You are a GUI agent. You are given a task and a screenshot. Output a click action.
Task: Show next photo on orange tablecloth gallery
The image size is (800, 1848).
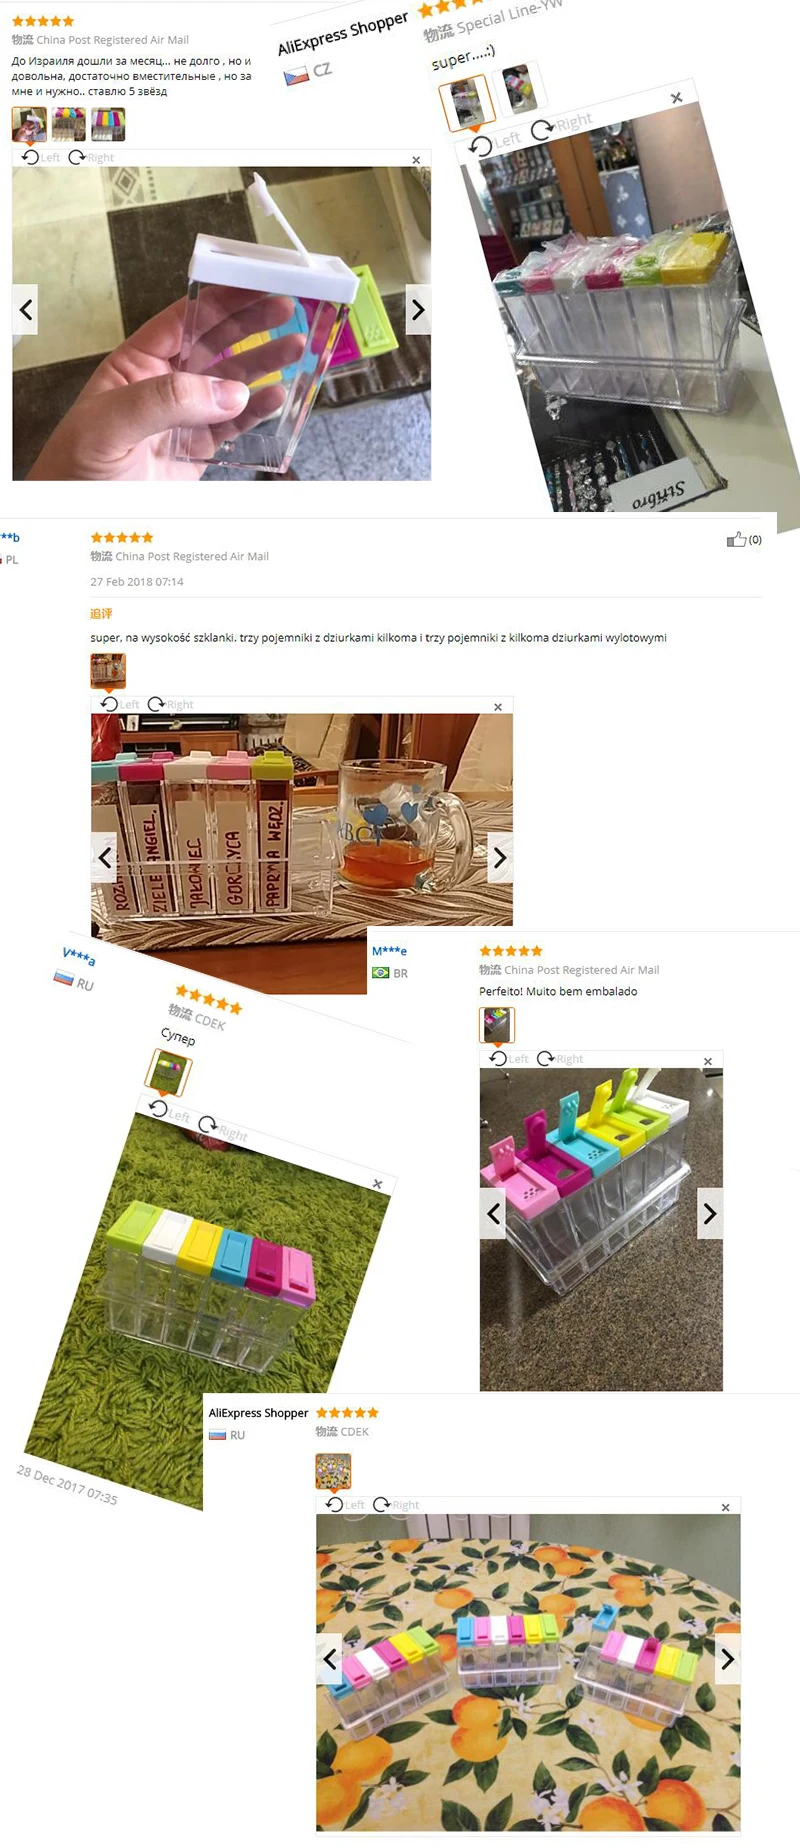728,1659
